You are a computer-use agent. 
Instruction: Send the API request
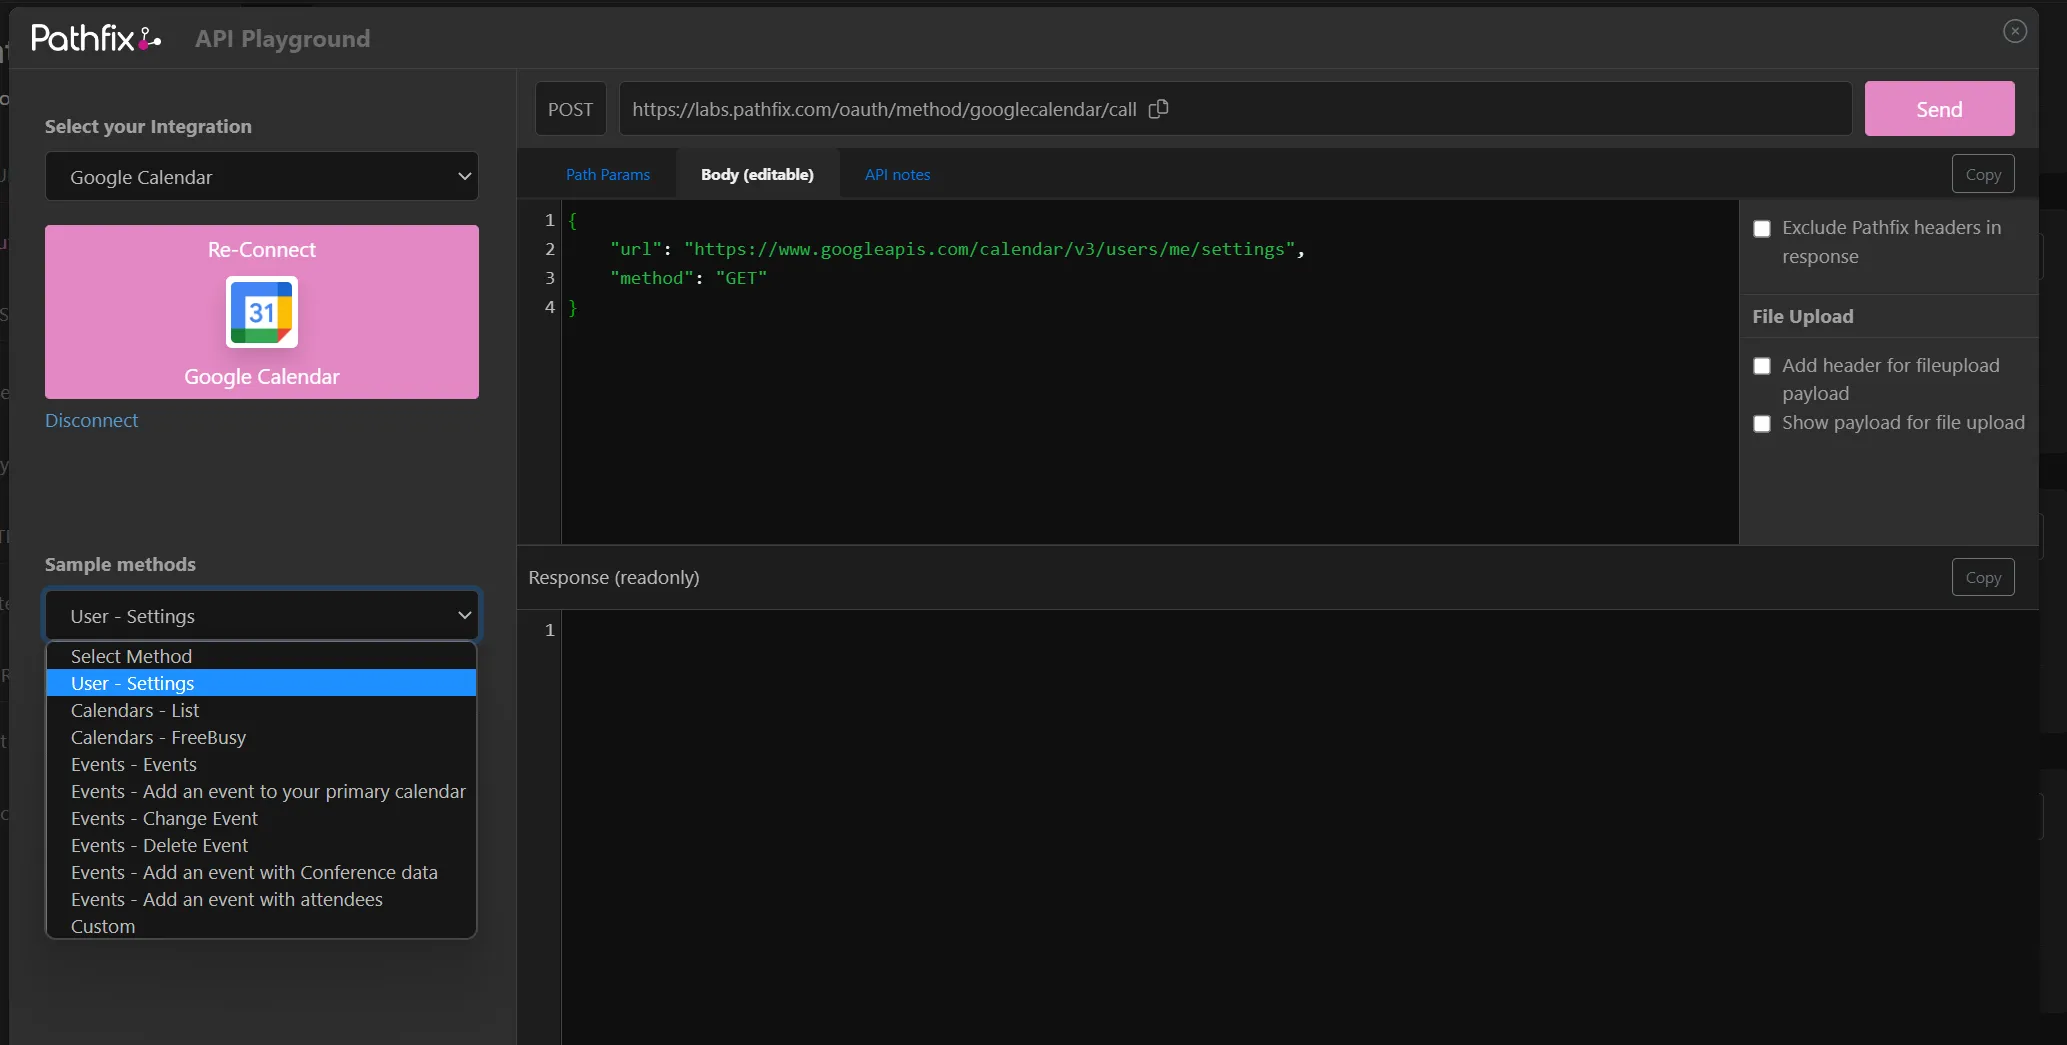coord(1939,109)
